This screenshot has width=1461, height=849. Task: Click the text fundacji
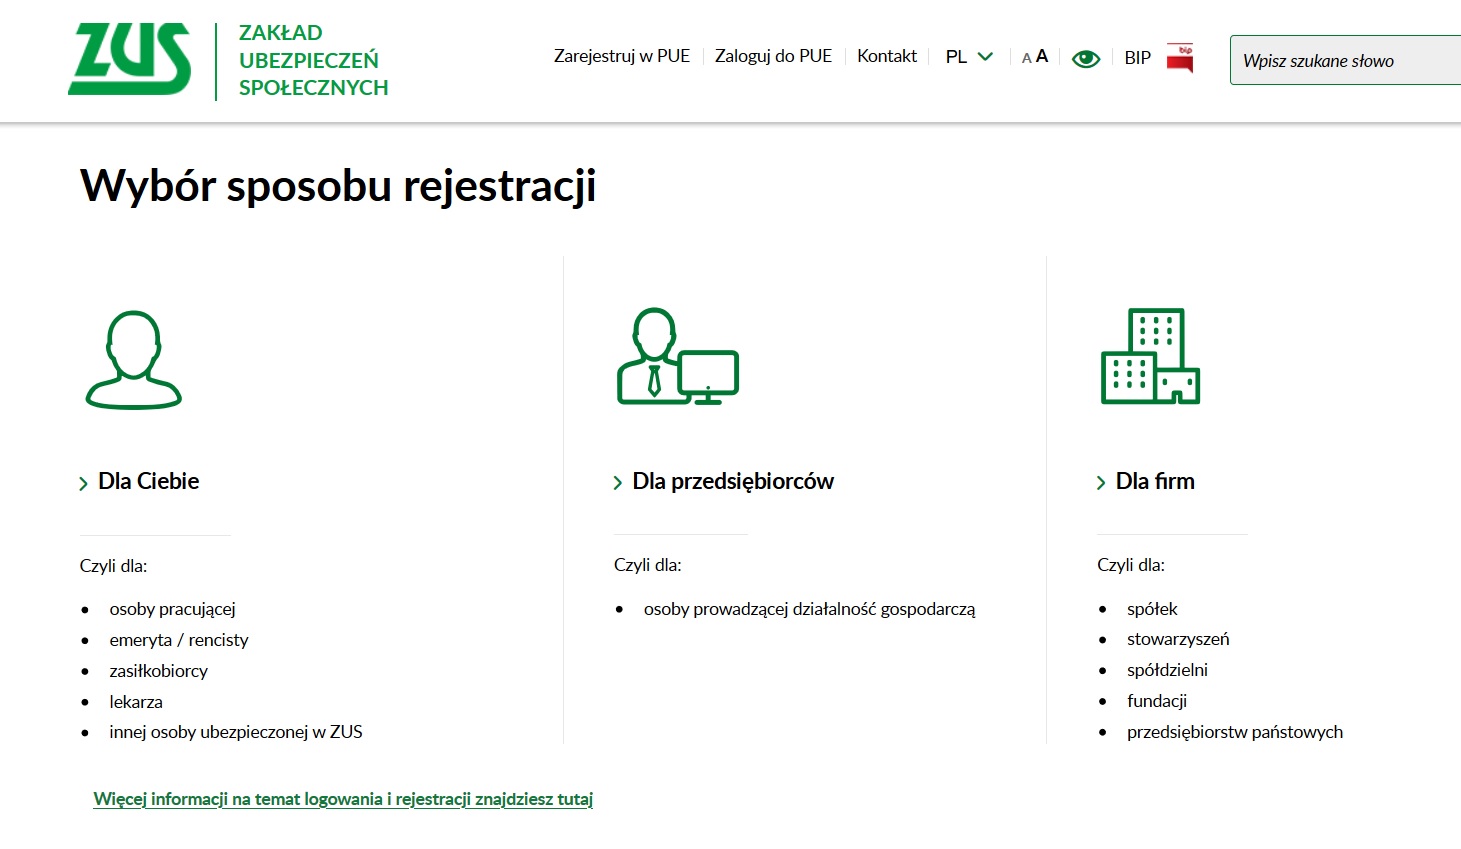click(1157, 701)
